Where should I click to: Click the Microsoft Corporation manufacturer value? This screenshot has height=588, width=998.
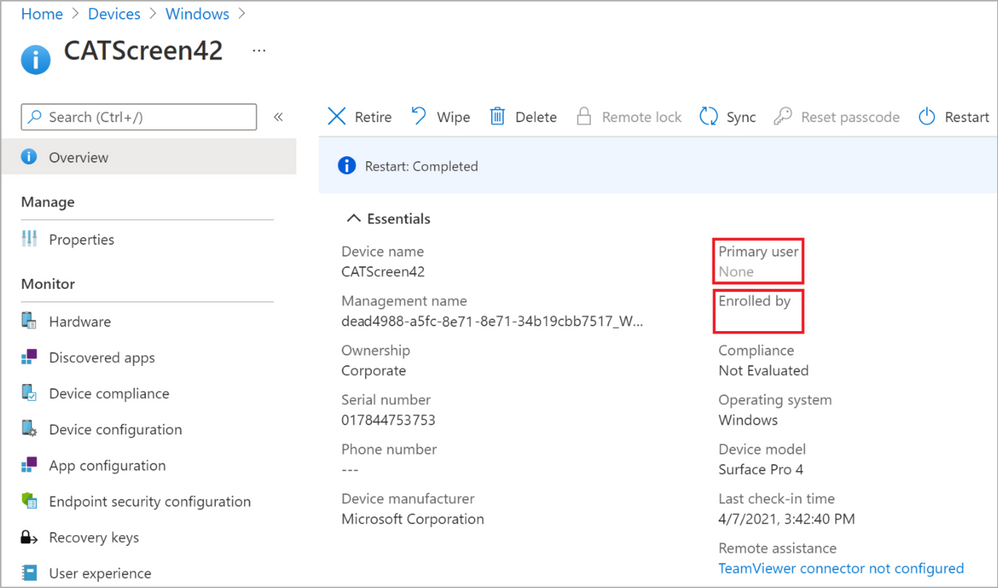point(412,519)
